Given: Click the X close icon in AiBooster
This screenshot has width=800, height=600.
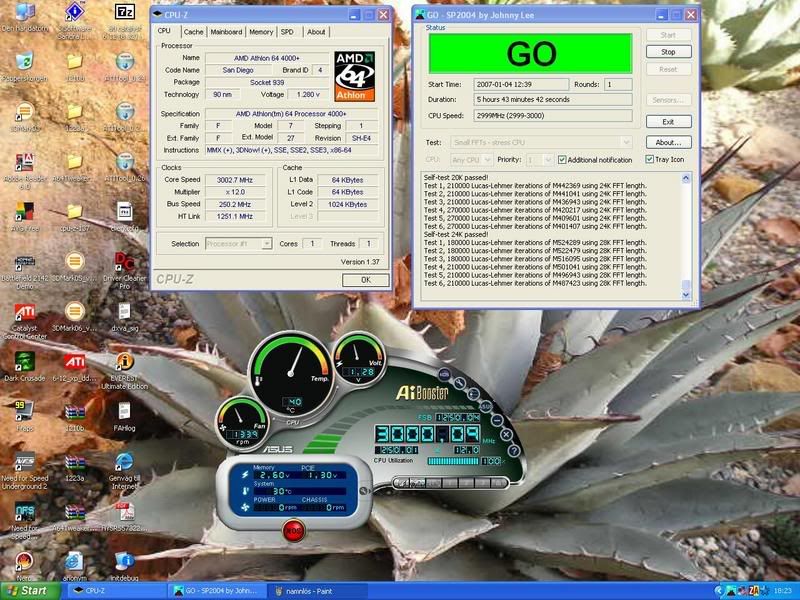Looking at the screenshot, I should pyautogui.click(x=506, y=435).
